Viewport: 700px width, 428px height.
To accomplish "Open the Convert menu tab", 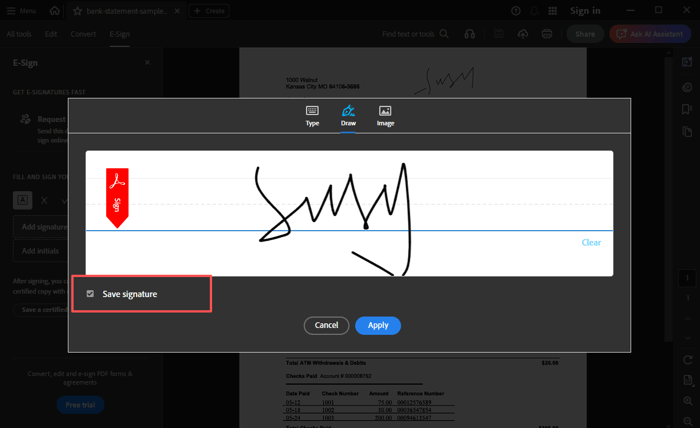I will tap(83, 34).
